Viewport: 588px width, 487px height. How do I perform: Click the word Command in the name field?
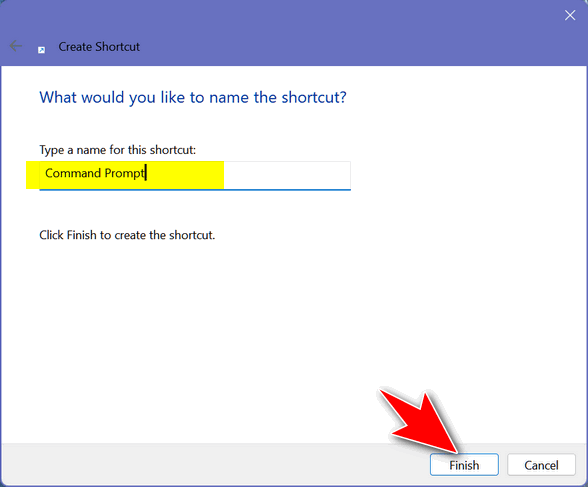(x=73, y=173)
